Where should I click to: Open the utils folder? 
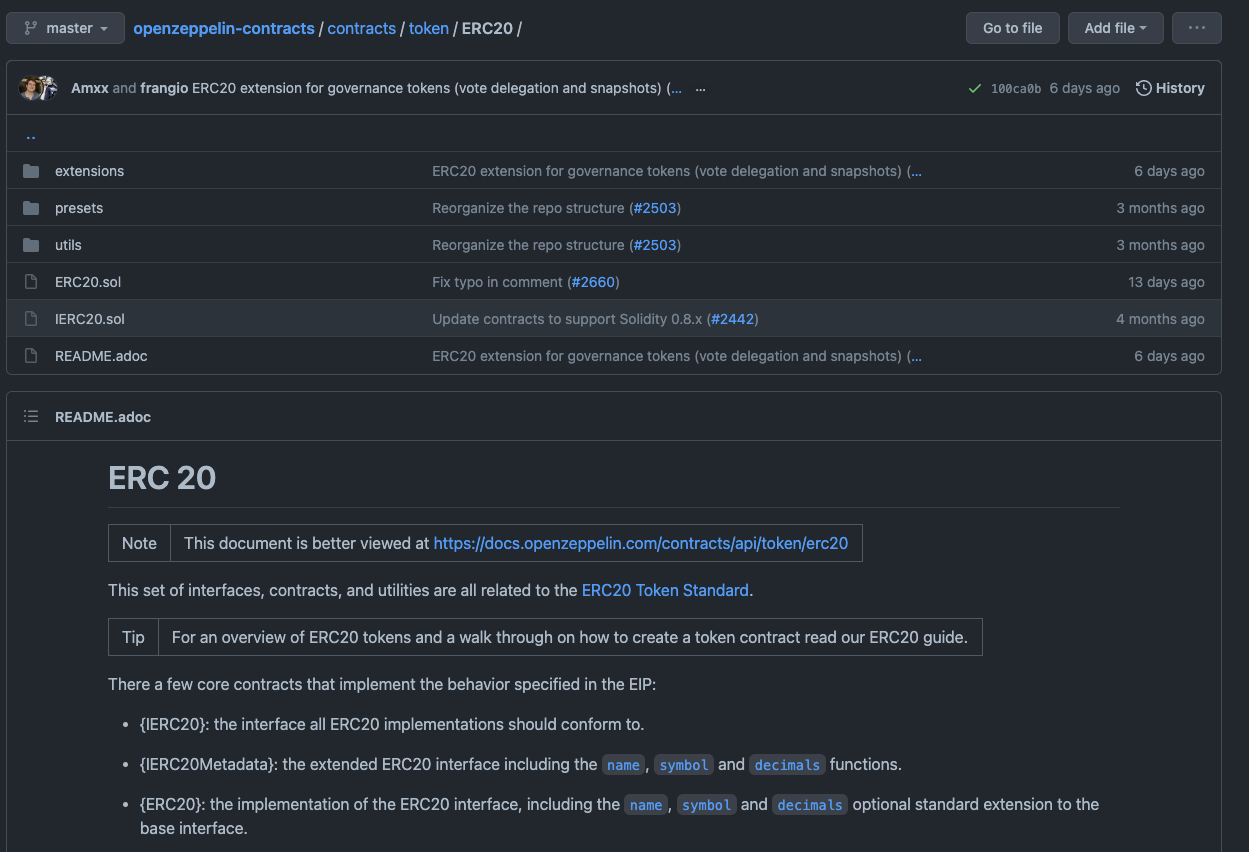[x=68, y=245]
